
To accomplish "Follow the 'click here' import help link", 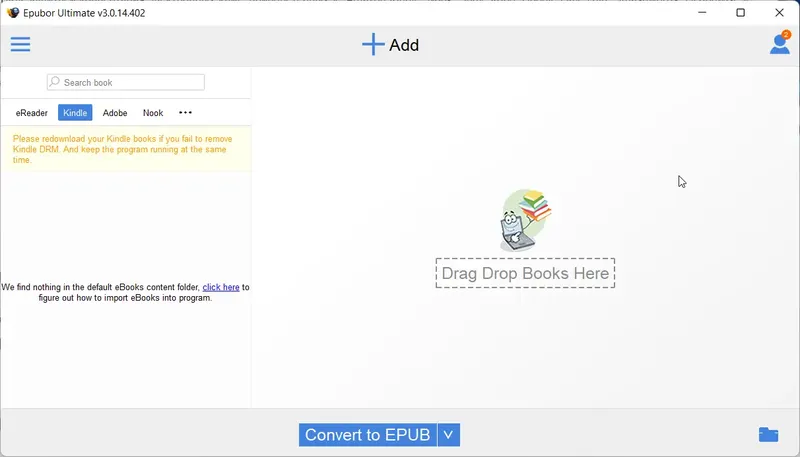I will coord(221,287).
